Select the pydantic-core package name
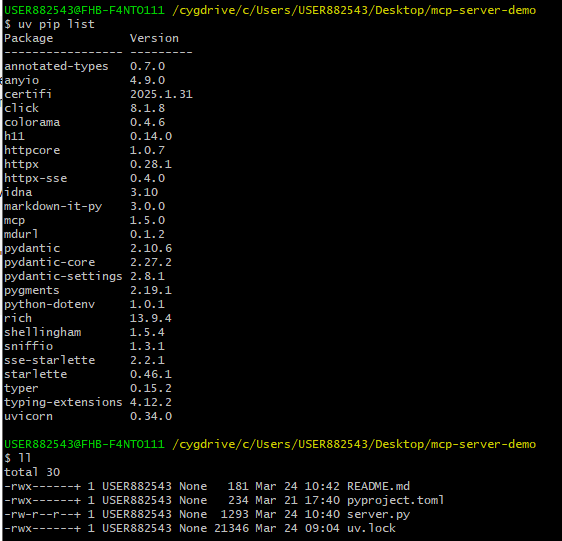562x541 pixels. click(49, 262)
